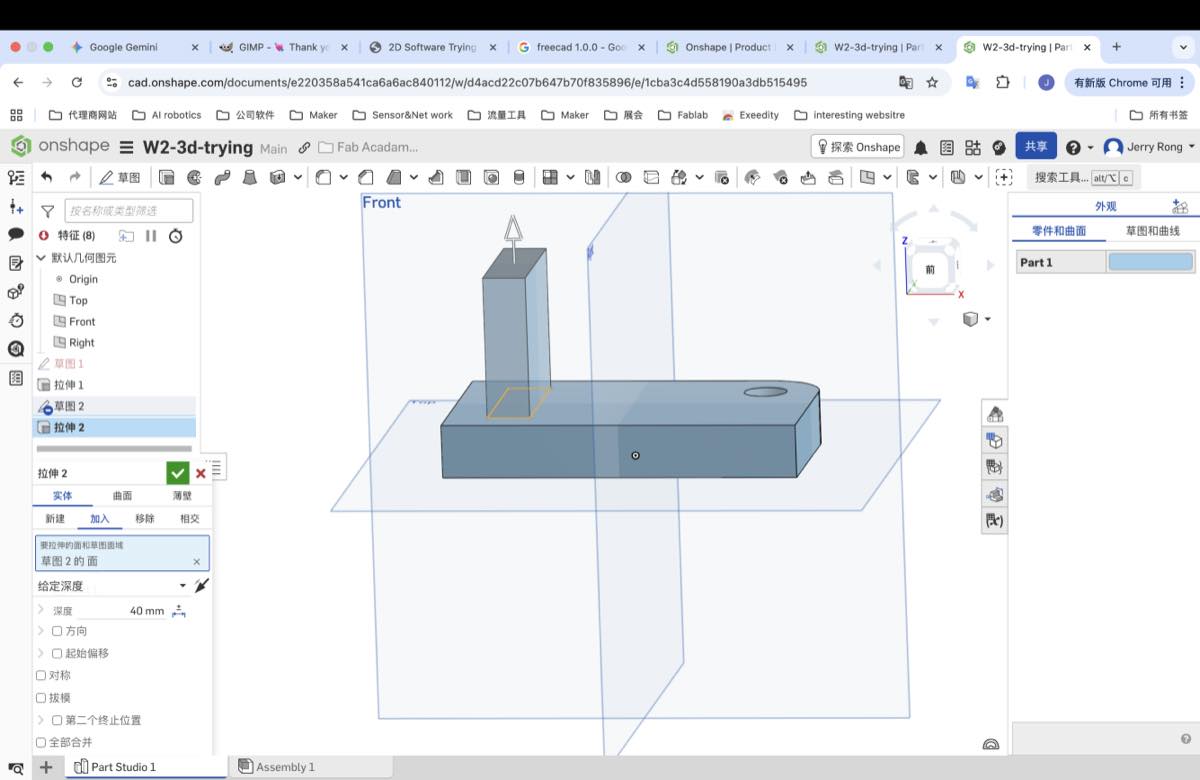Image resolution: width=1200 pixels, height=780 pixels.
Task: Confirm 拉伸 2 with the green checkmark
Action: [x=177, y=473]
